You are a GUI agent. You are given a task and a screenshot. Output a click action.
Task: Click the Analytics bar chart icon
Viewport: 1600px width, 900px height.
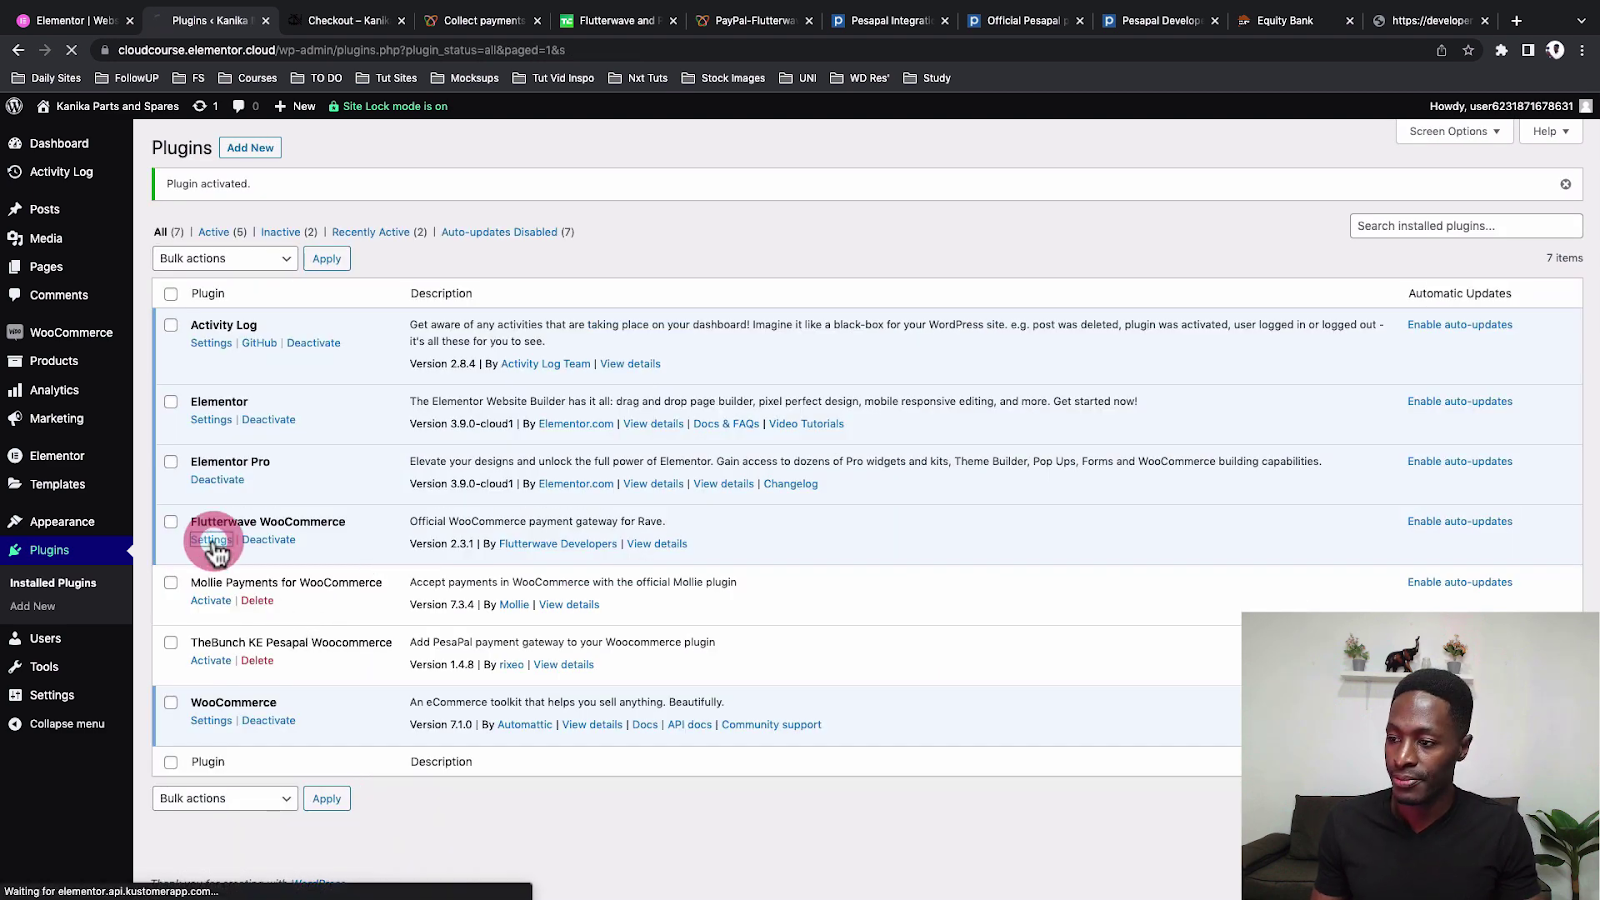[15, 390]
